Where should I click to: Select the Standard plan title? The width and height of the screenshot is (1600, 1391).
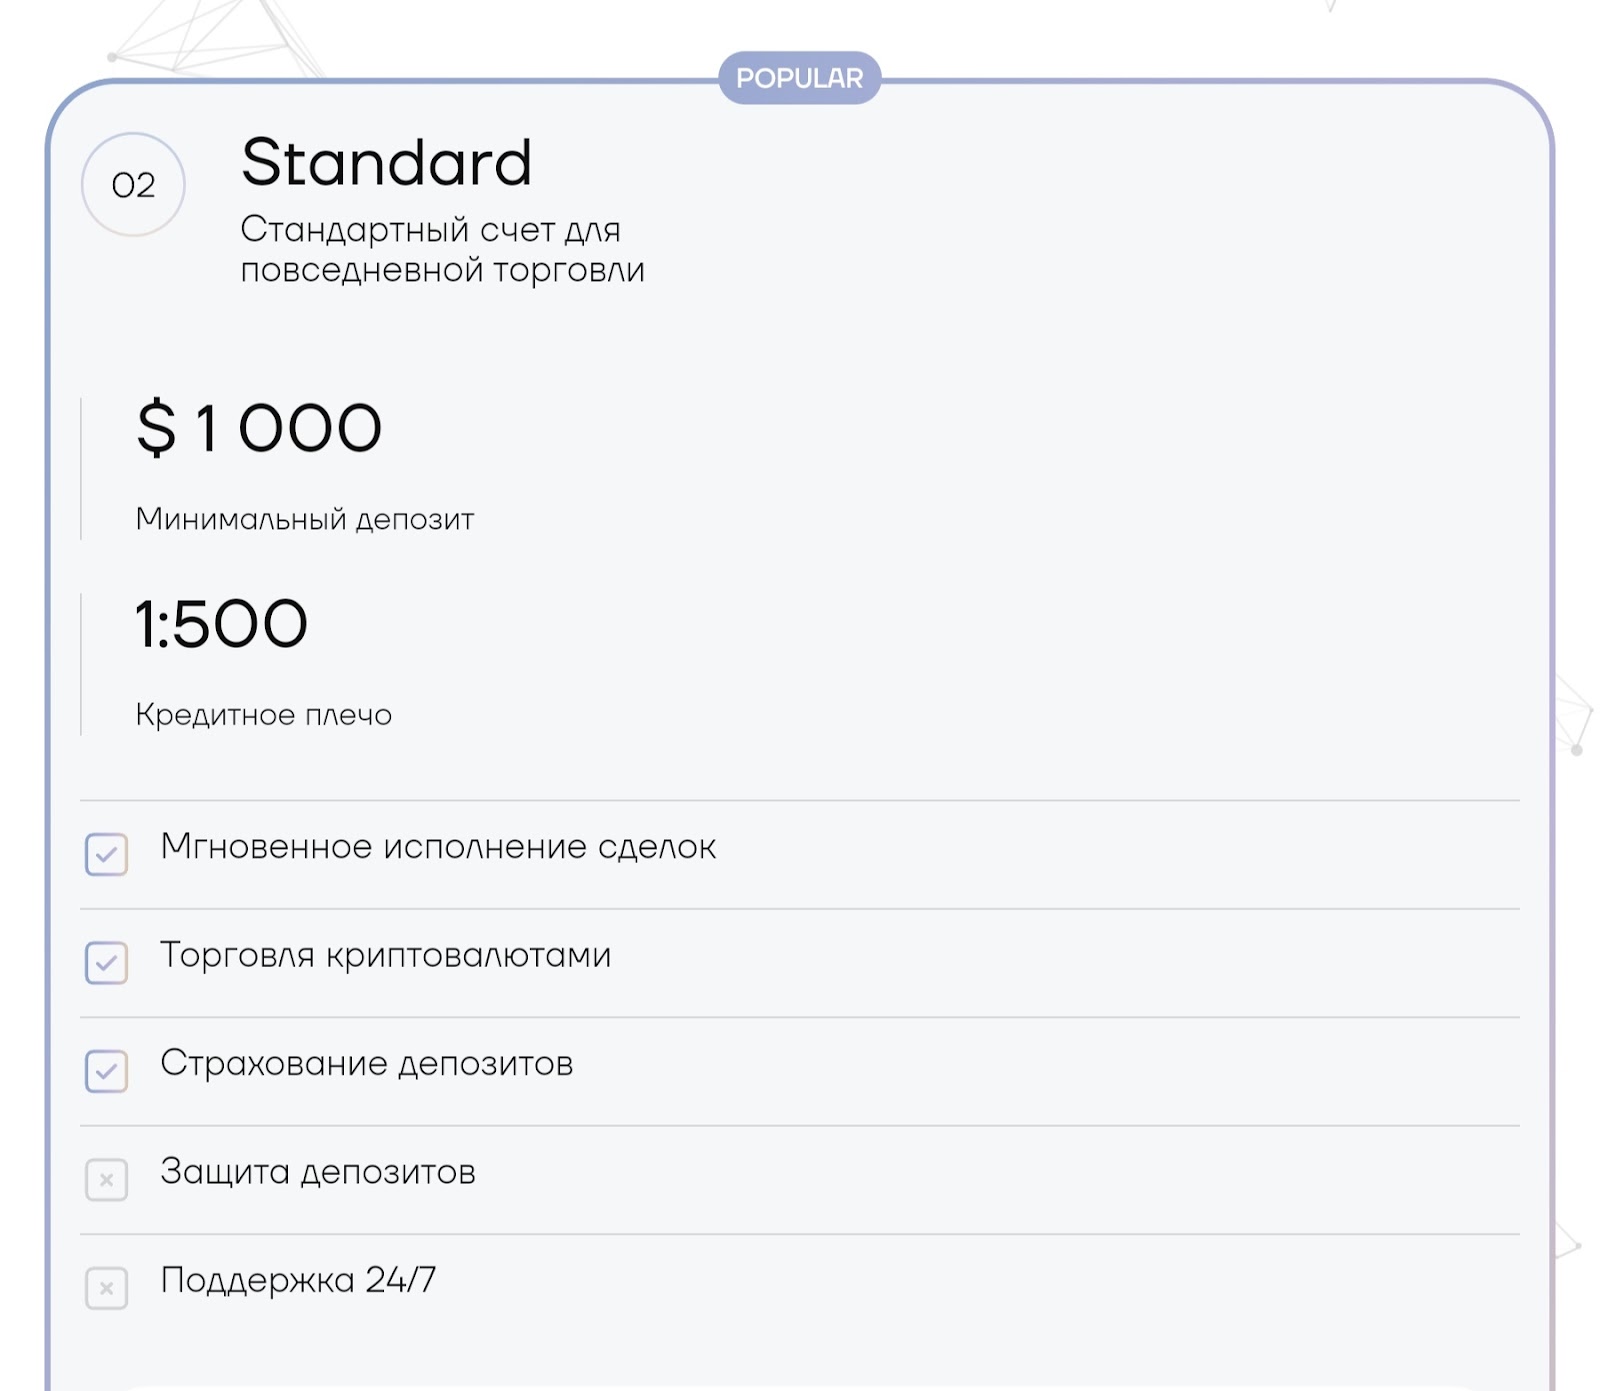point(386,162)
